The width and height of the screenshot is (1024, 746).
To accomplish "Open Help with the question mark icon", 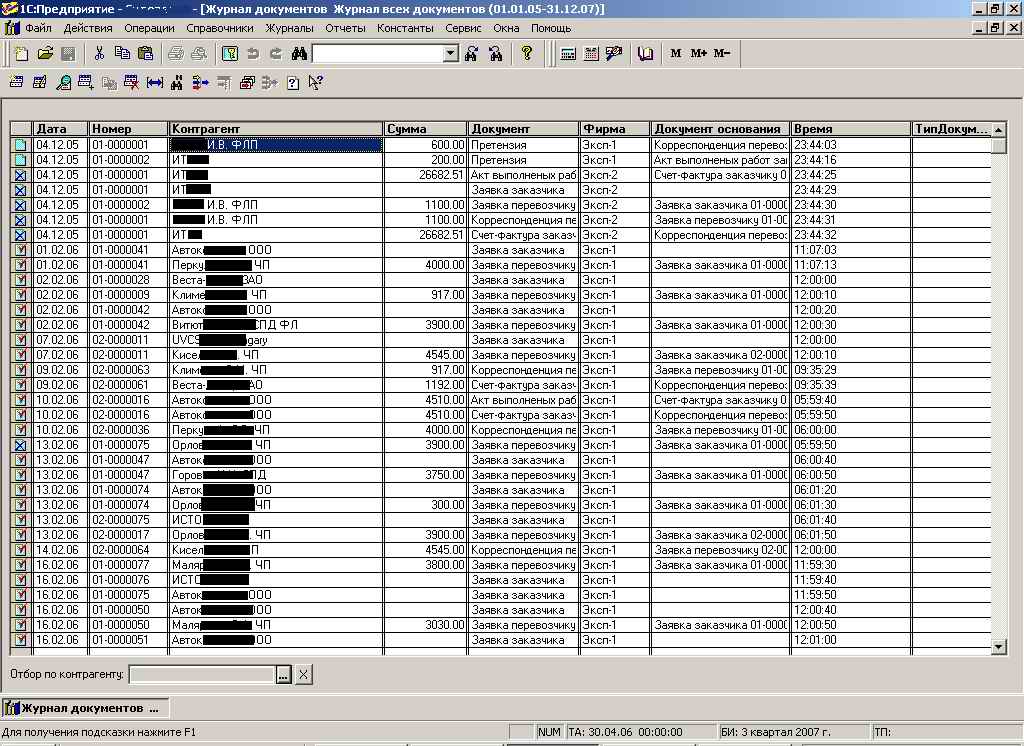I will tap(527, 54).
